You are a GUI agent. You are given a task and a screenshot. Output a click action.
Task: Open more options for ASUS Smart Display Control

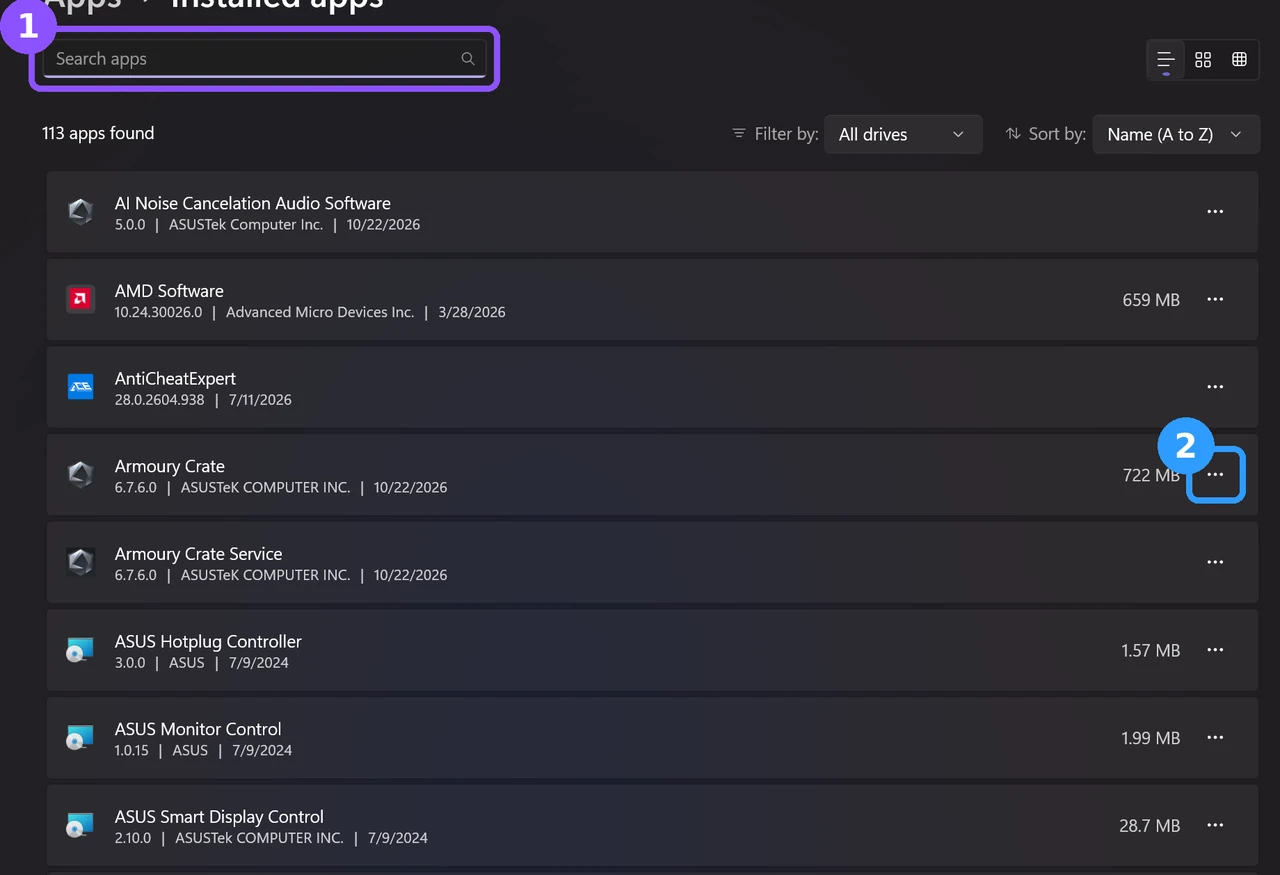(x=1215, y=826)
